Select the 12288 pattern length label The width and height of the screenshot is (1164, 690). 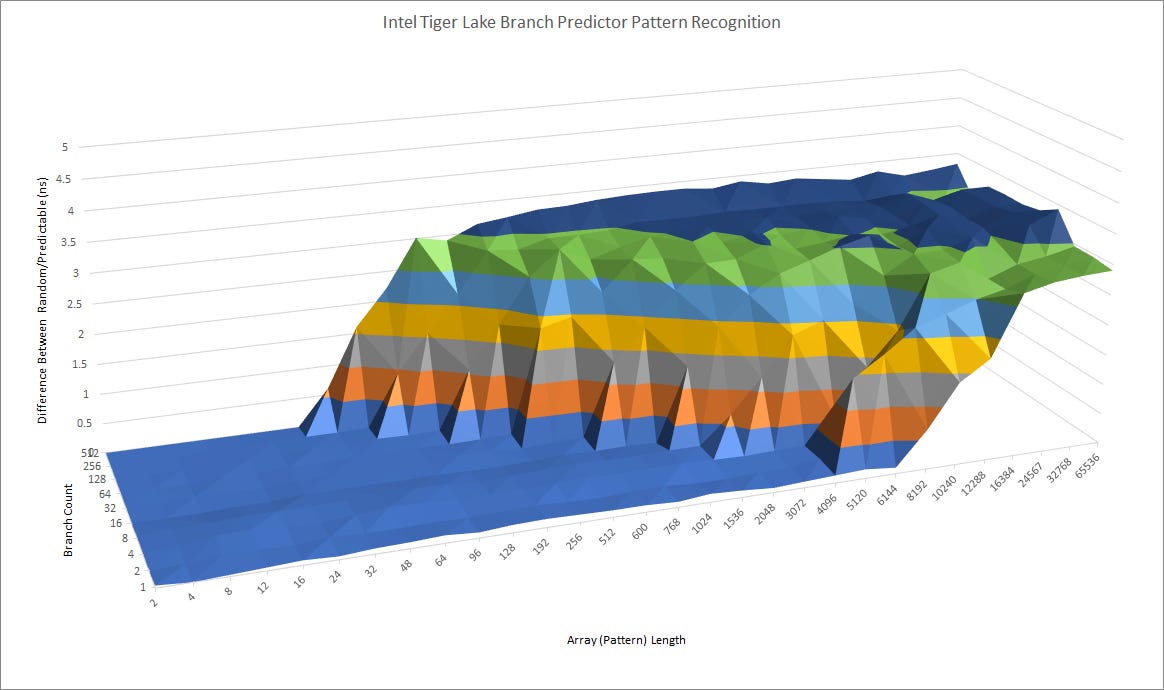[x=972, y=482]
